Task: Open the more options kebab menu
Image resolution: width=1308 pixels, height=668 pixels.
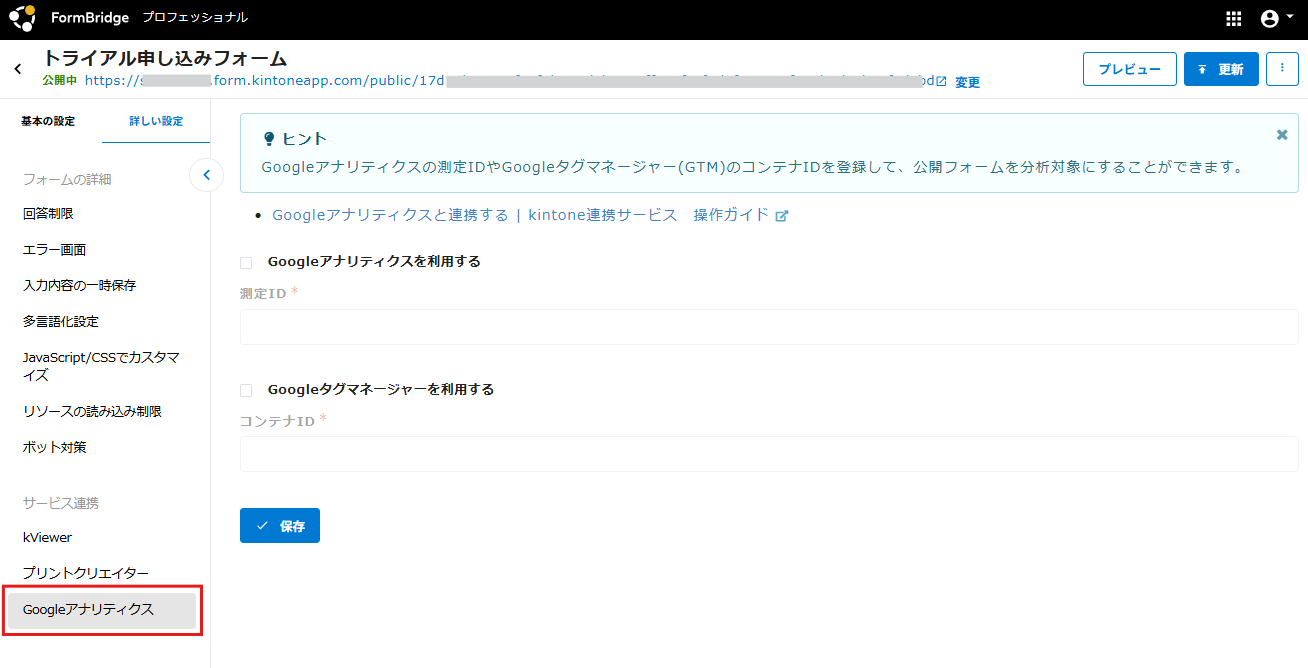Action: pyautogui.click(x=1282, y=69)
